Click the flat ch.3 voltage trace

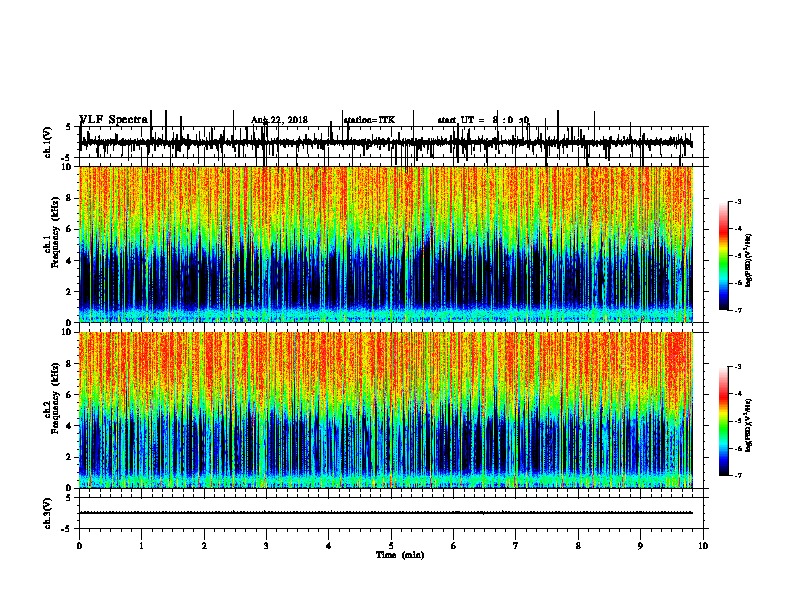tap(386, 513)
